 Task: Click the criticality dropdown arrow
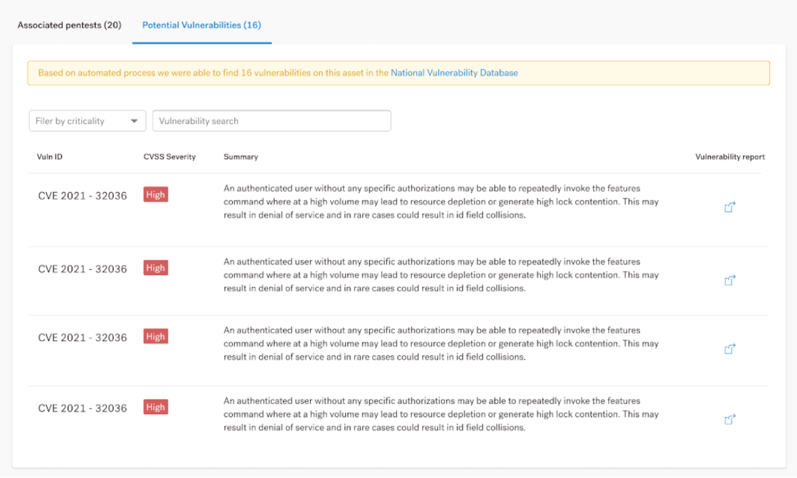click(x=134, y=121)
